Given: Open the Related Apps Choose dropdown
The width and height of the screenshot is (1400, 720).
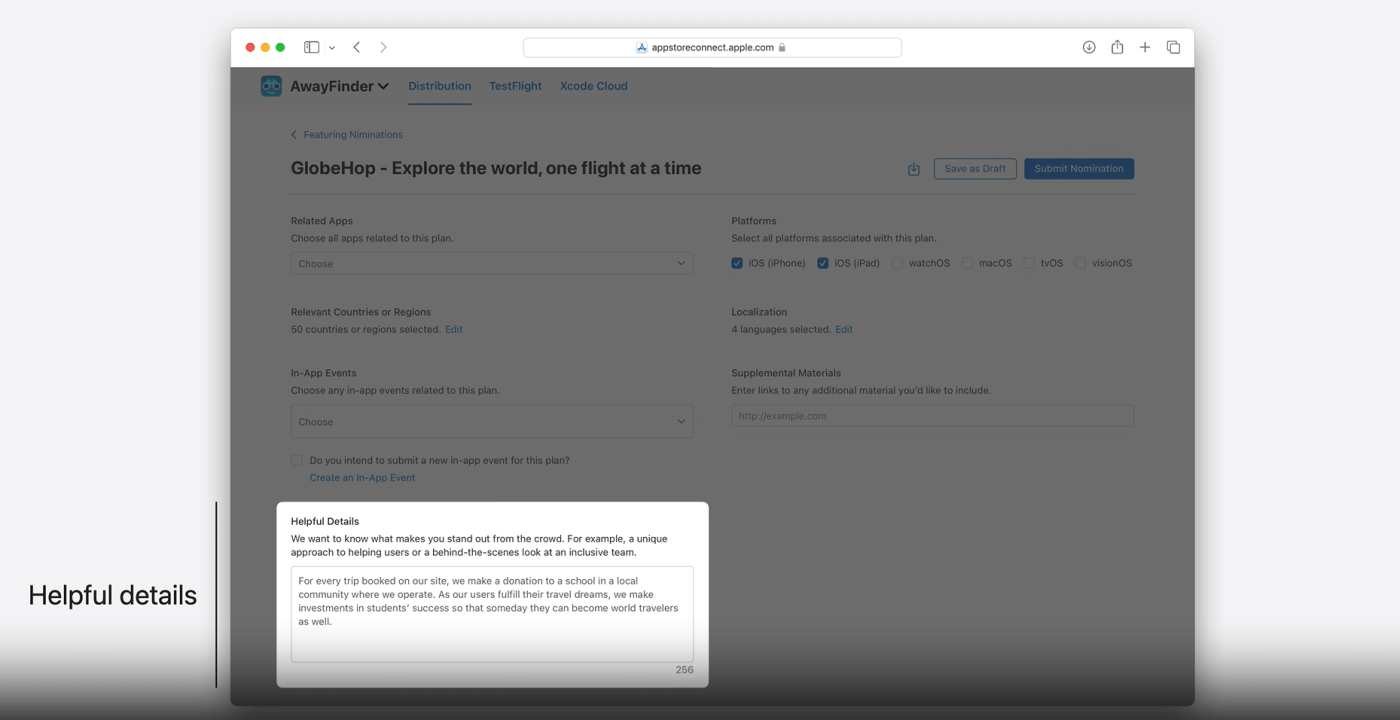Looking at the screenshot, I should pos(492,264).
